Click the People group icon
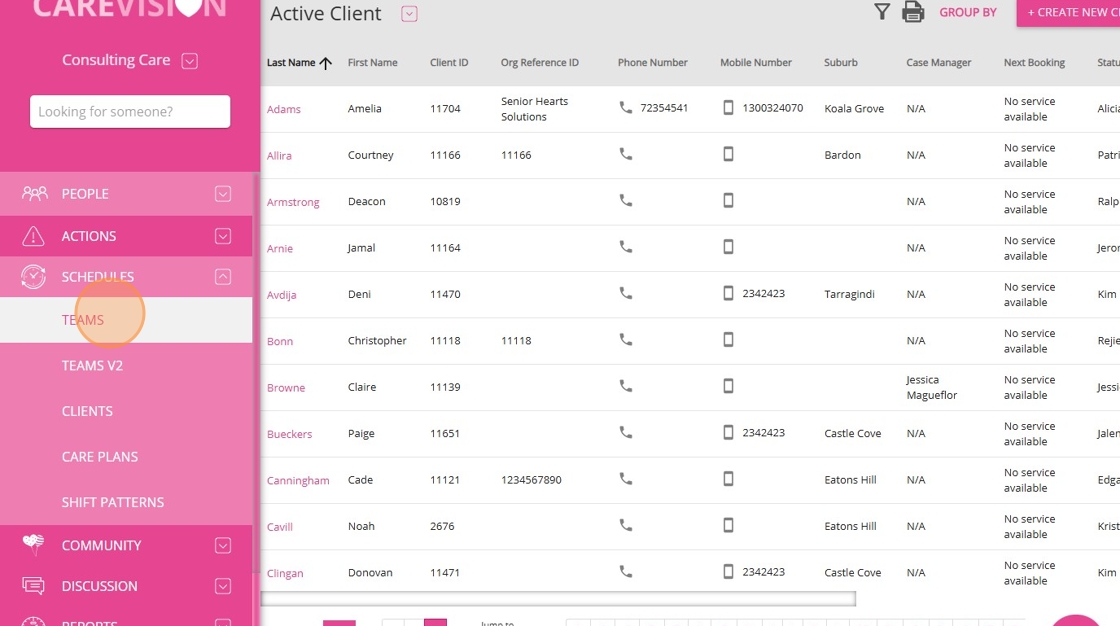 point(34,194)
